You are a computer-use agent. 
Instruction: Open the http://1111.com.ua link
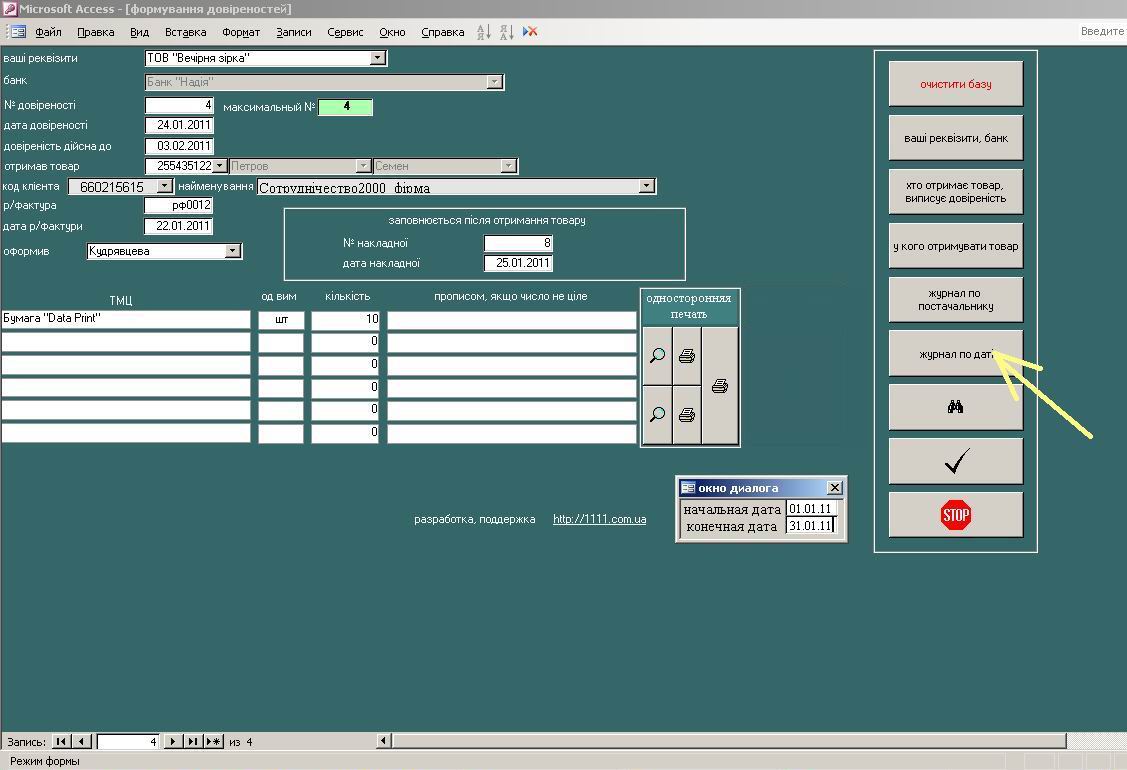[x=599, y=519]
